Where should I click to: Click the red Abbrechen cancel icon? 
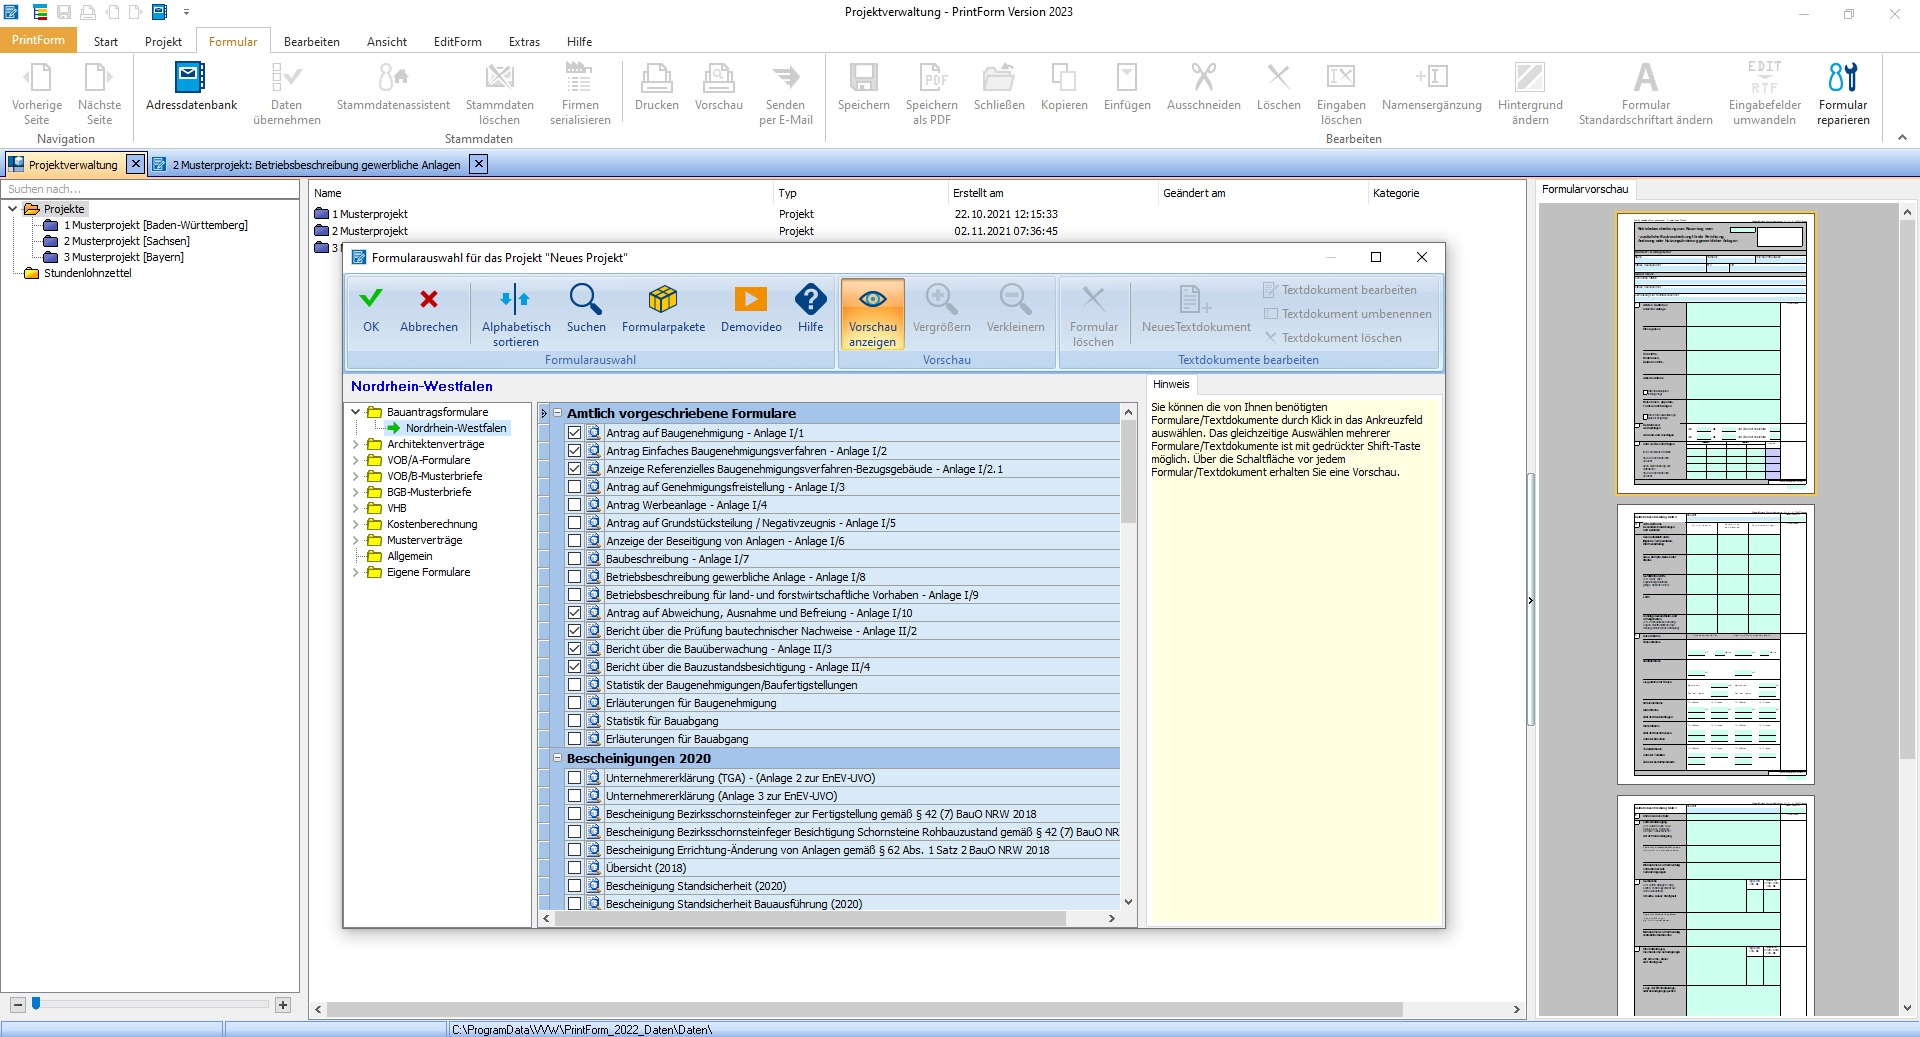pyautogui.click(x=428, y=300)
